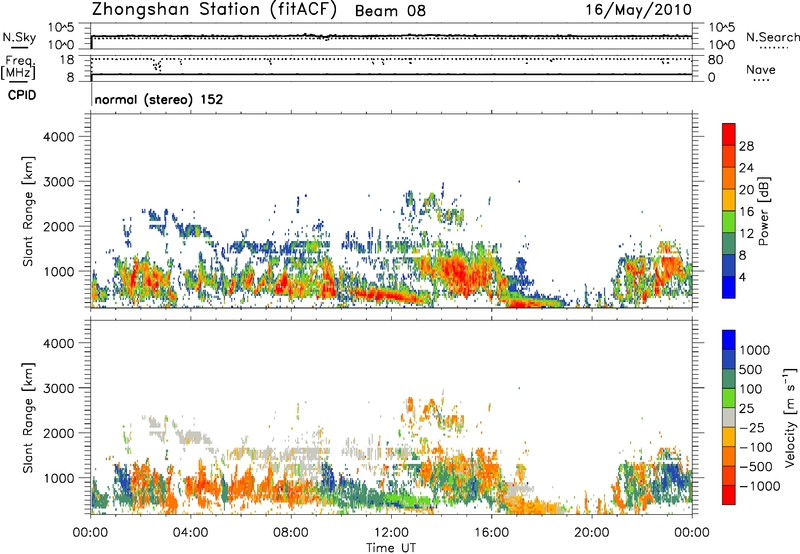Click the 'Beam 08' label

pyautogui.click(x=390, y=11)
